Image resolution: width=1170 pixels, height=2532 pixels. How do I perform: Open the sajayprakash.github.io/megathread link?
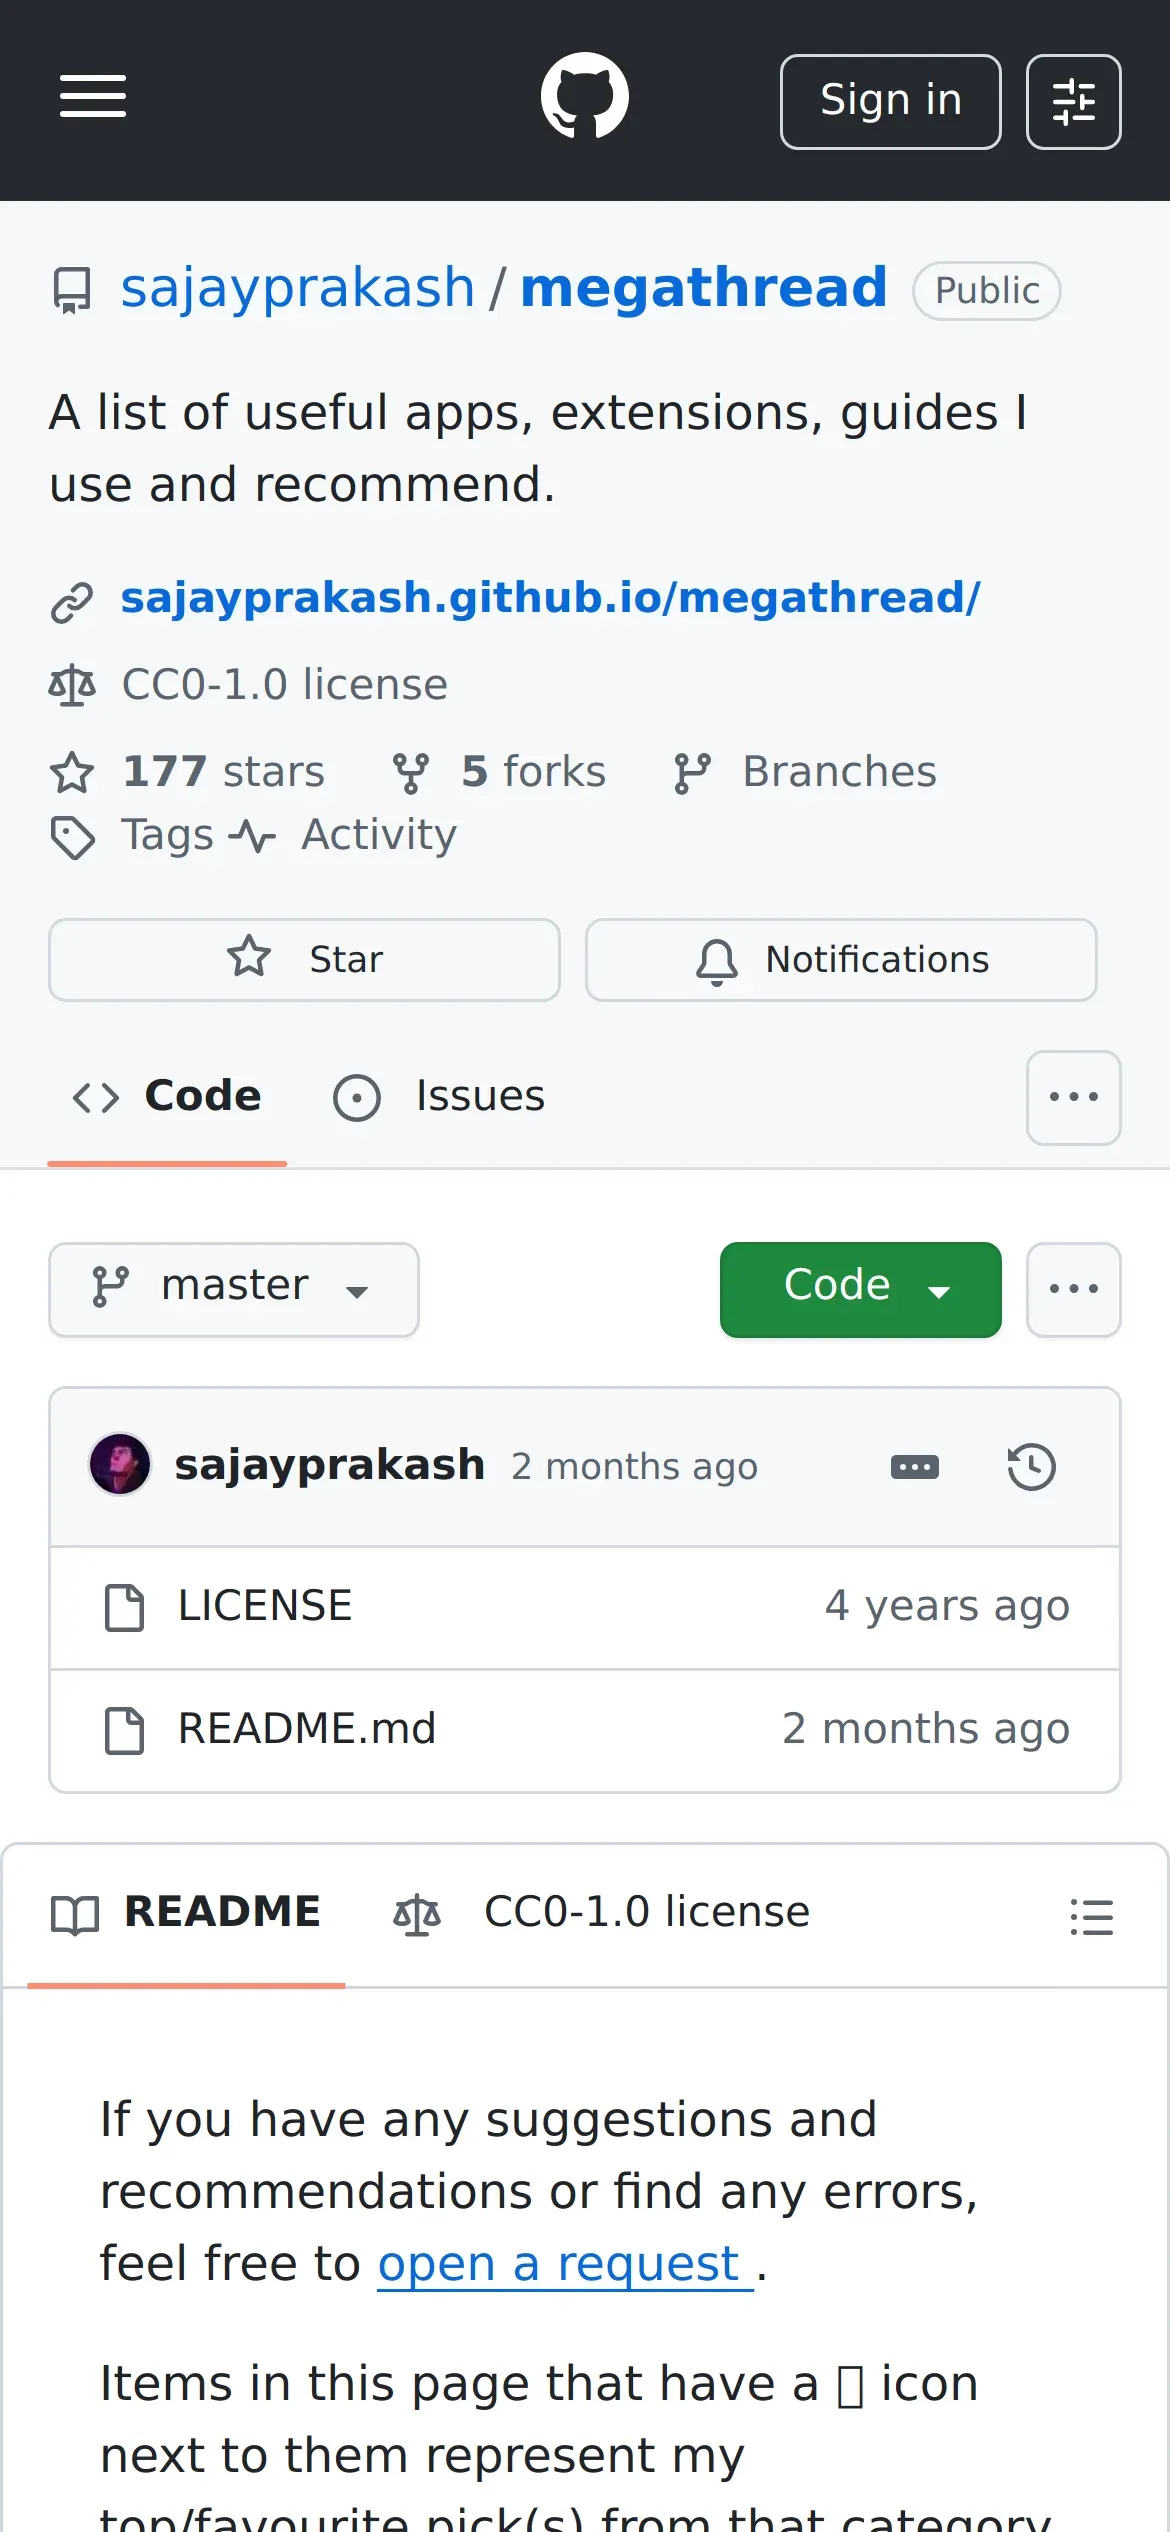[550, 598]
